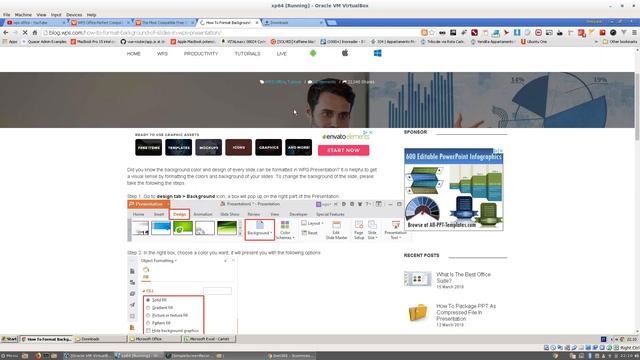
Task: Open the PRODUCTIVITY navigation link
Action: (x=201, y=54)
